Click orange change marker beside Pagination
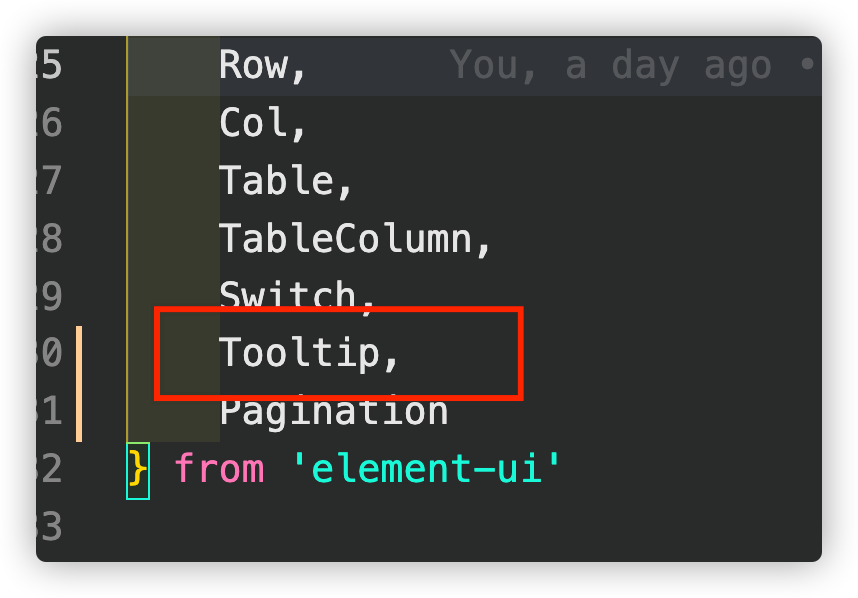This screenshot has width=858, height=598. coord(79,412)
